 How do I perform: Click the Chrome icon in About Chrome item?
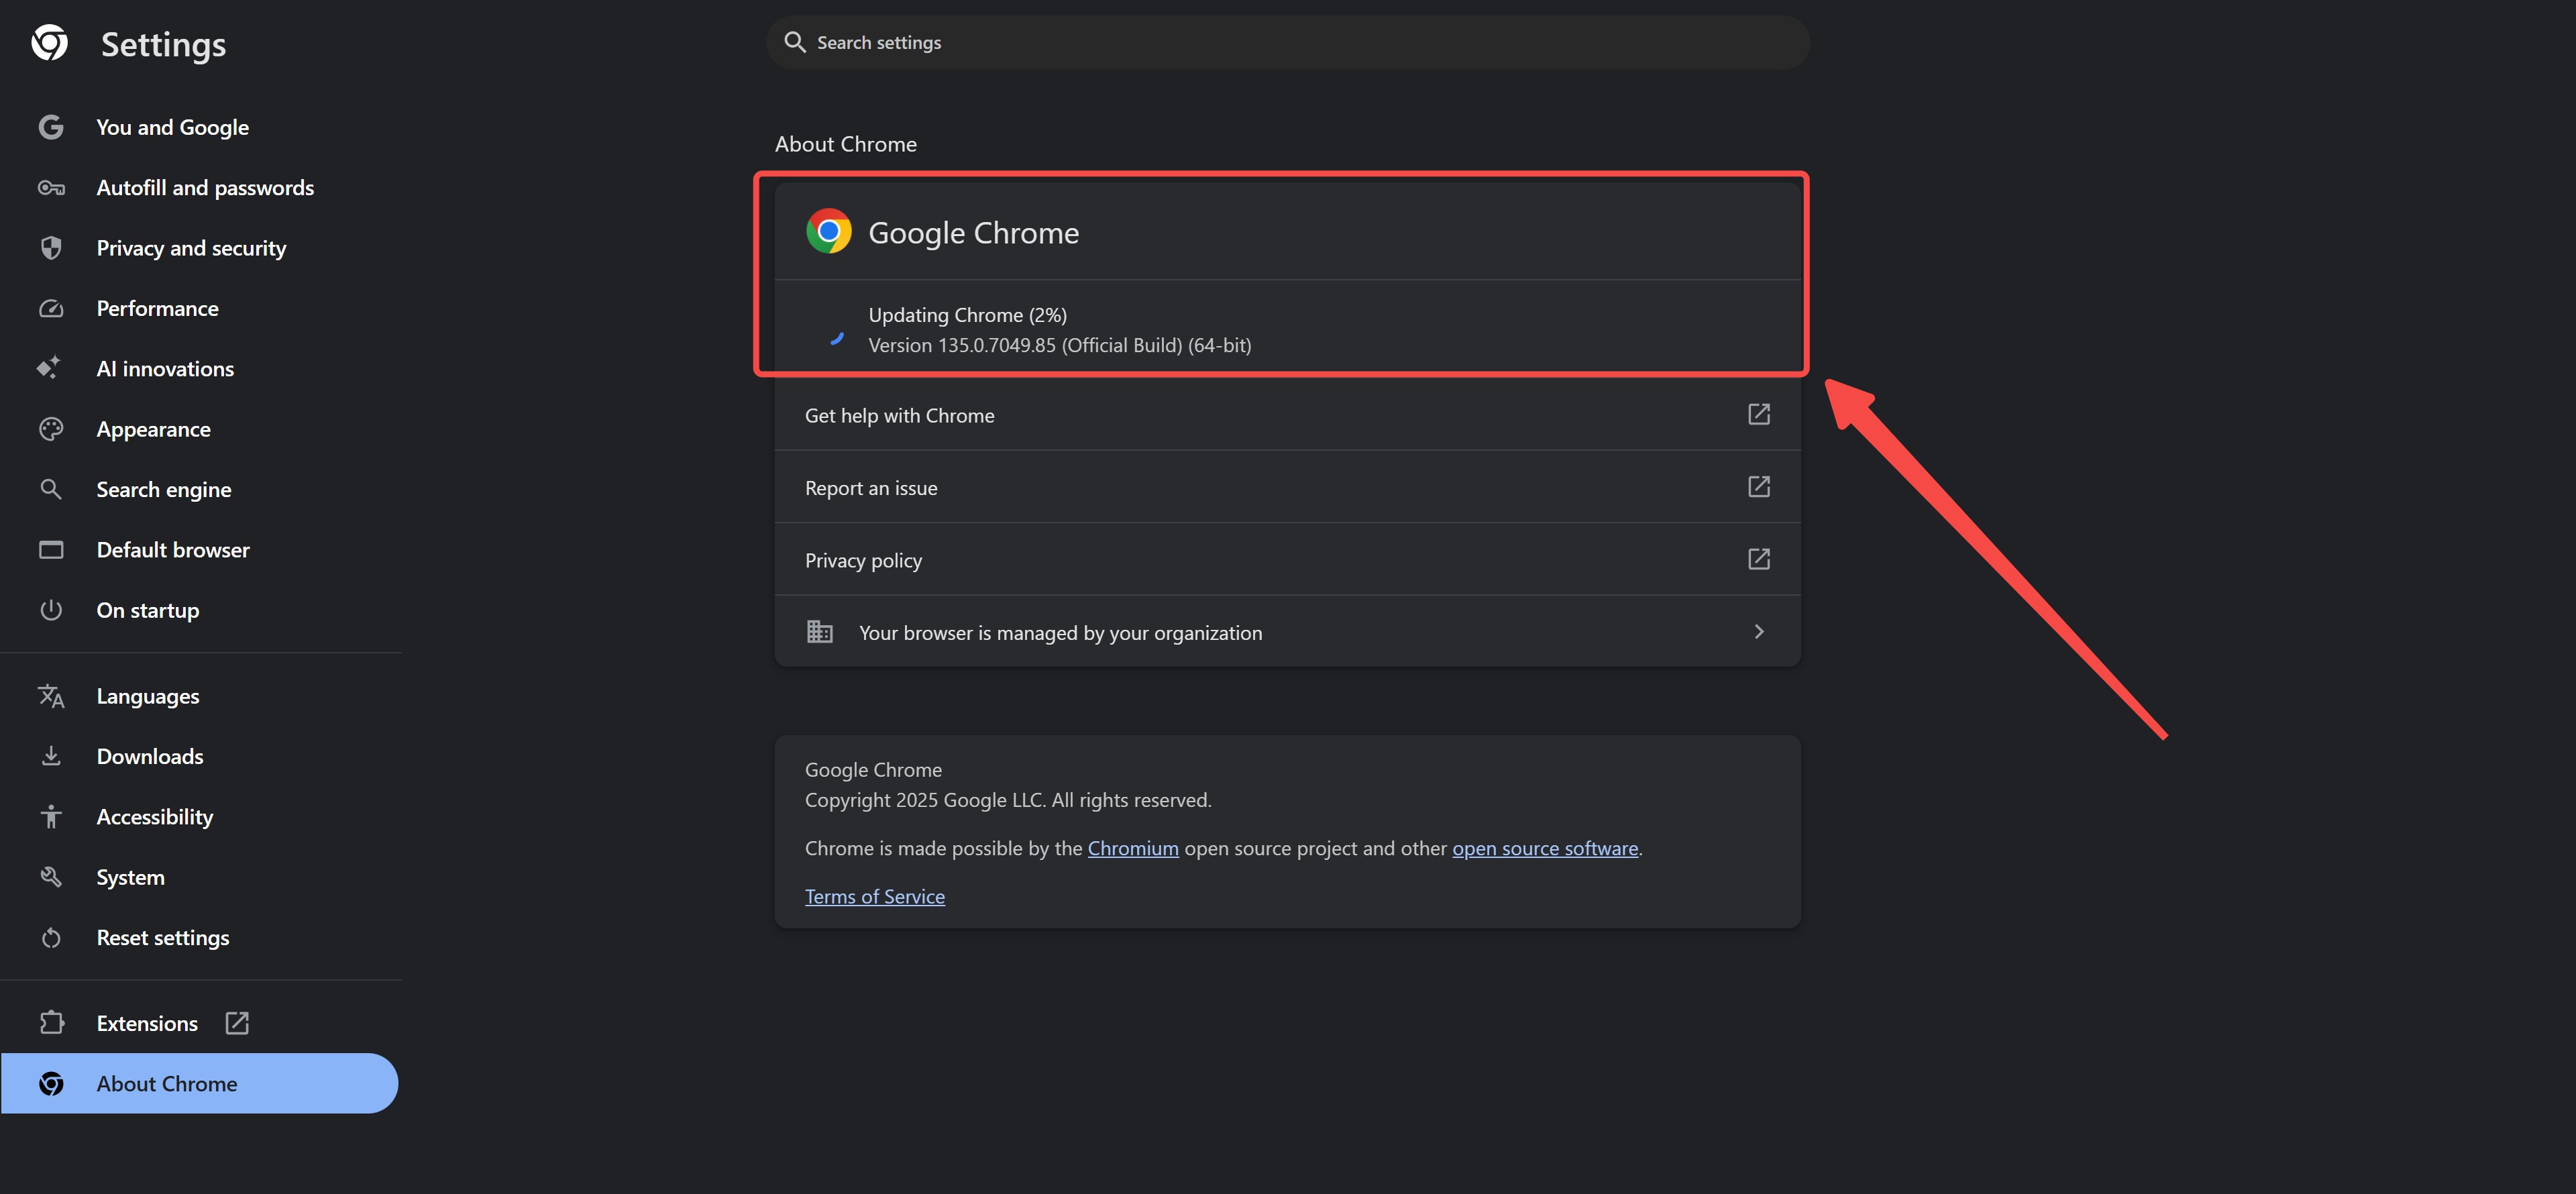point(51,1084)
